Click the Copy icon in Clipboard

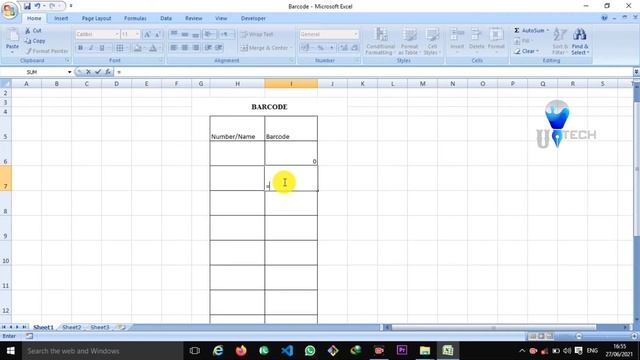(28, 41)
